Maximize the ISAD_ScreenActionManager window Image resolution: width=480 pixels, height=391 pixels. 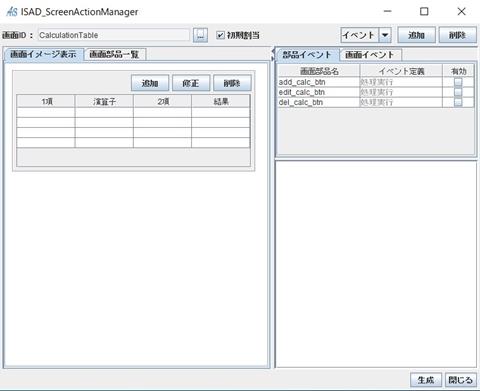pyautogui.click(x=424, y=11)
